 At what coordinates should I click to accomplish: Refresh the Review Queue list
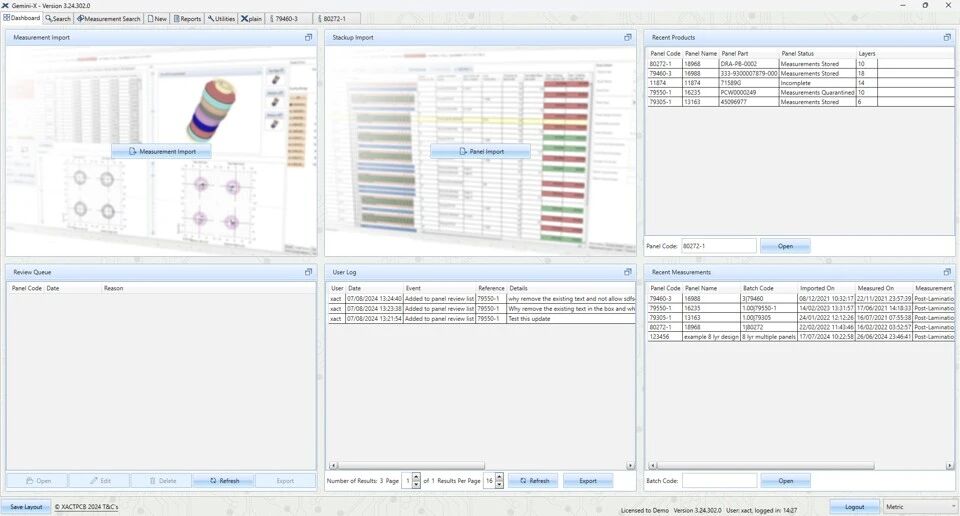pyautogui.click(x=223, y=481)
